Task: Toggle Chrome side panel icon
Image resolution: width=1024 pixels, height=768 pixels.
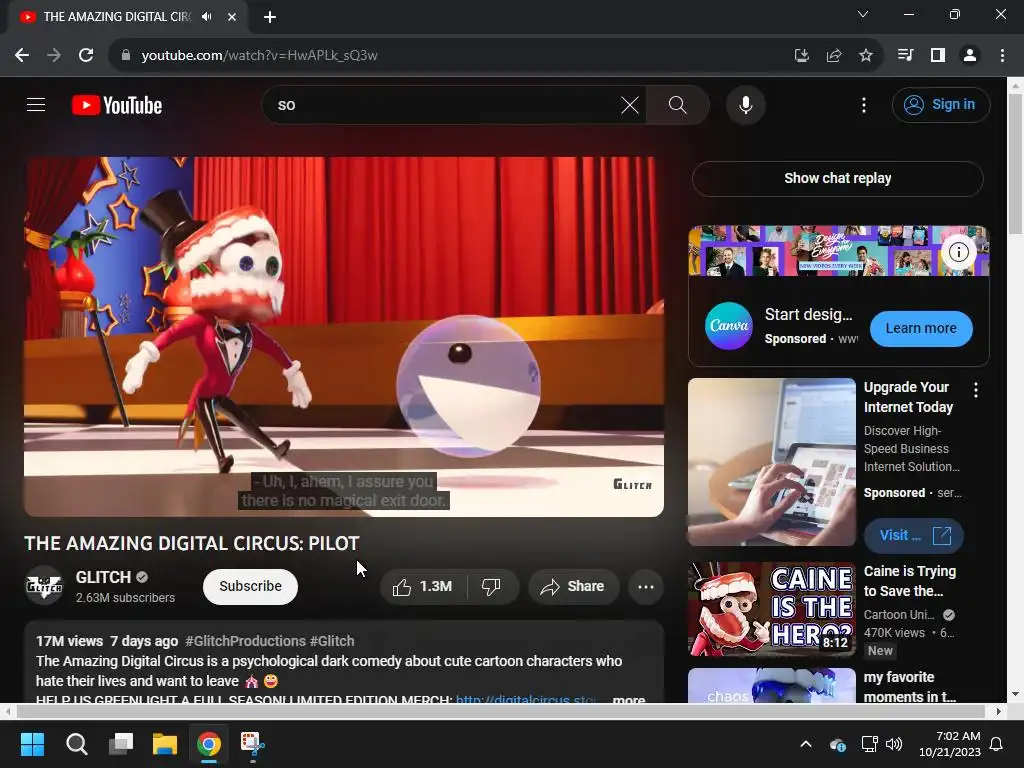Action: (938, 56)
